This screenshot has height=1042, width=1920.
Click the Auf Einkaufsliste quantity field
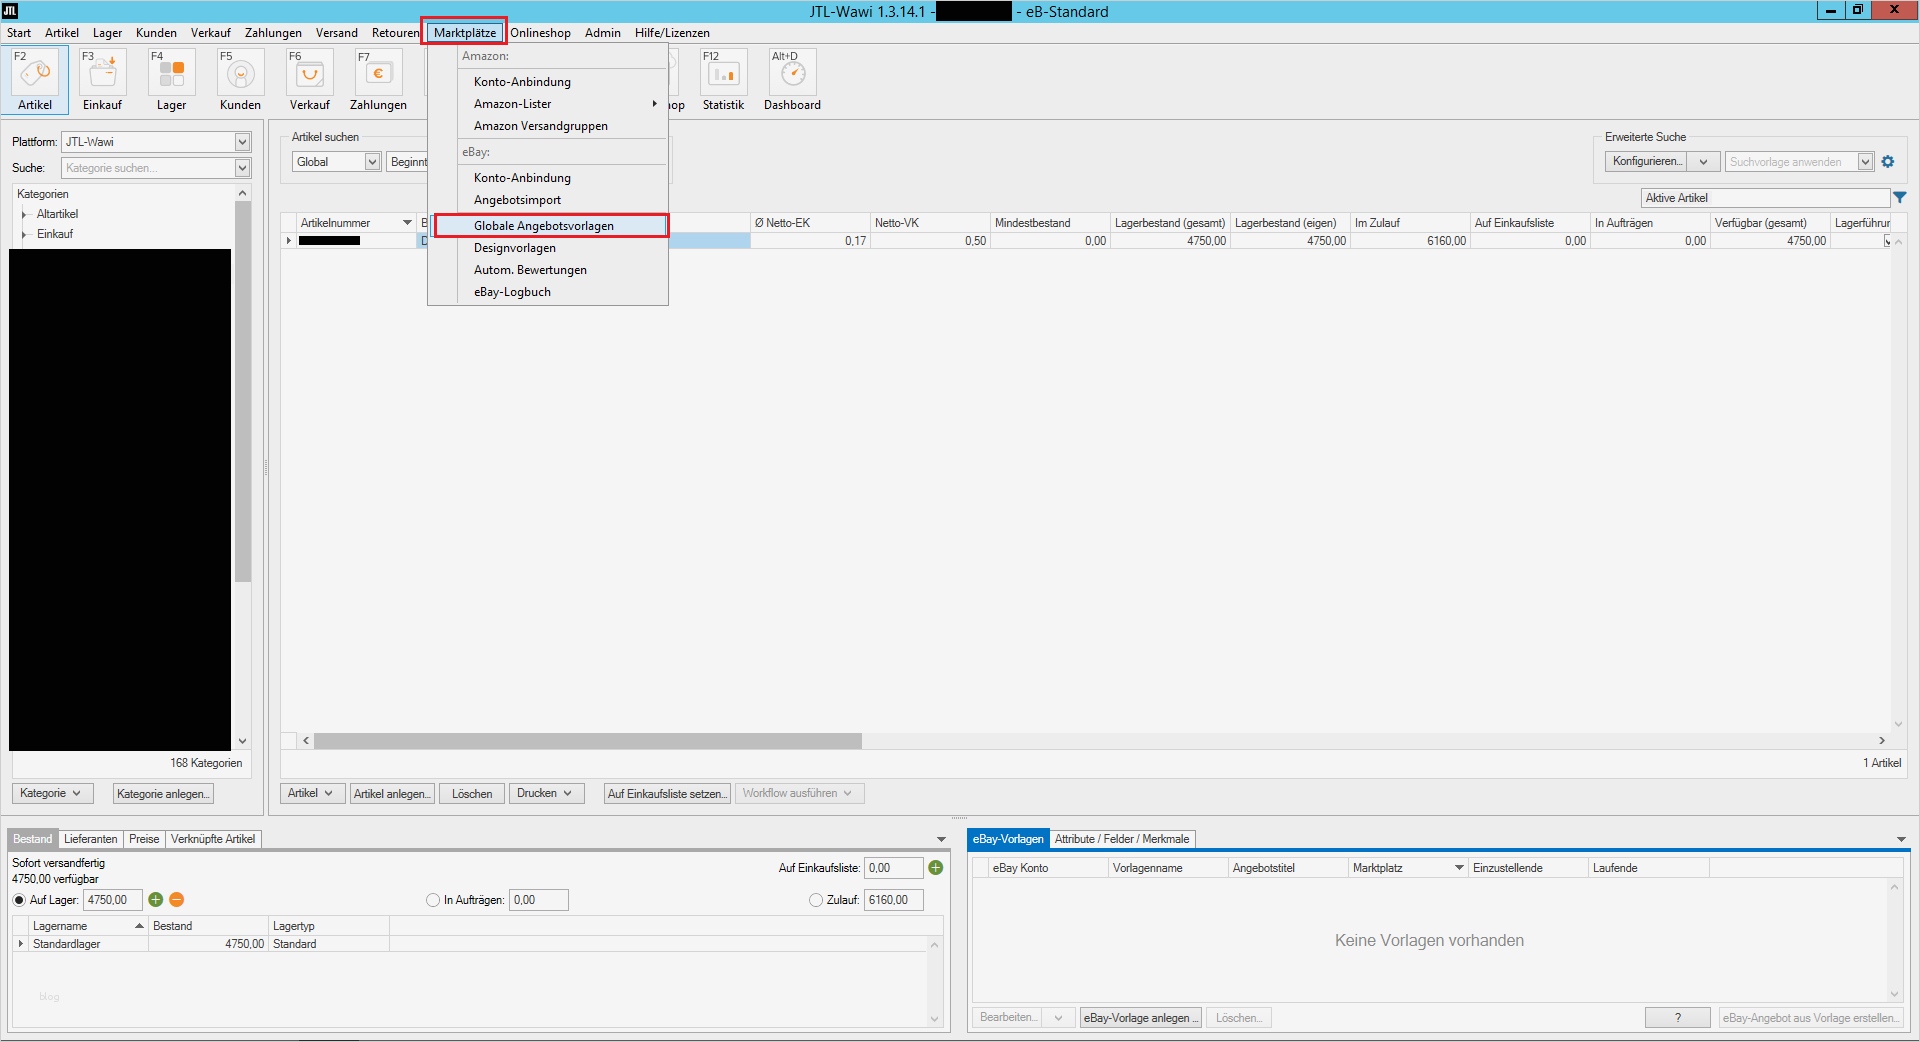pos(893,868)
